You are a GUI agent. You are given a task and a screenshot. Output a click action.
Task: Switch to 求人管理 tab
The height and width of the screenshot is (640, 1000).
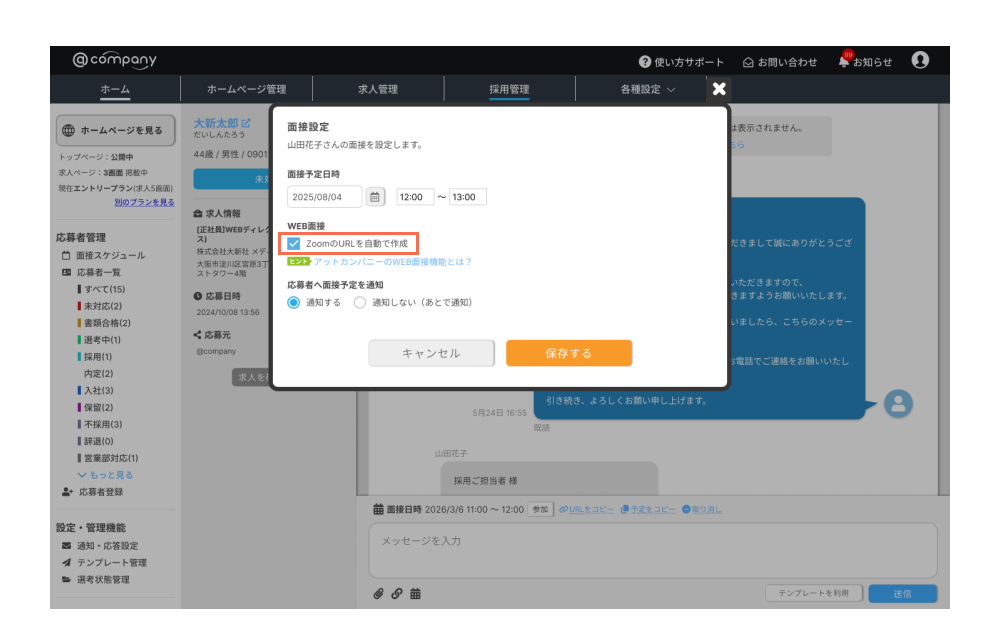point(378,89)
